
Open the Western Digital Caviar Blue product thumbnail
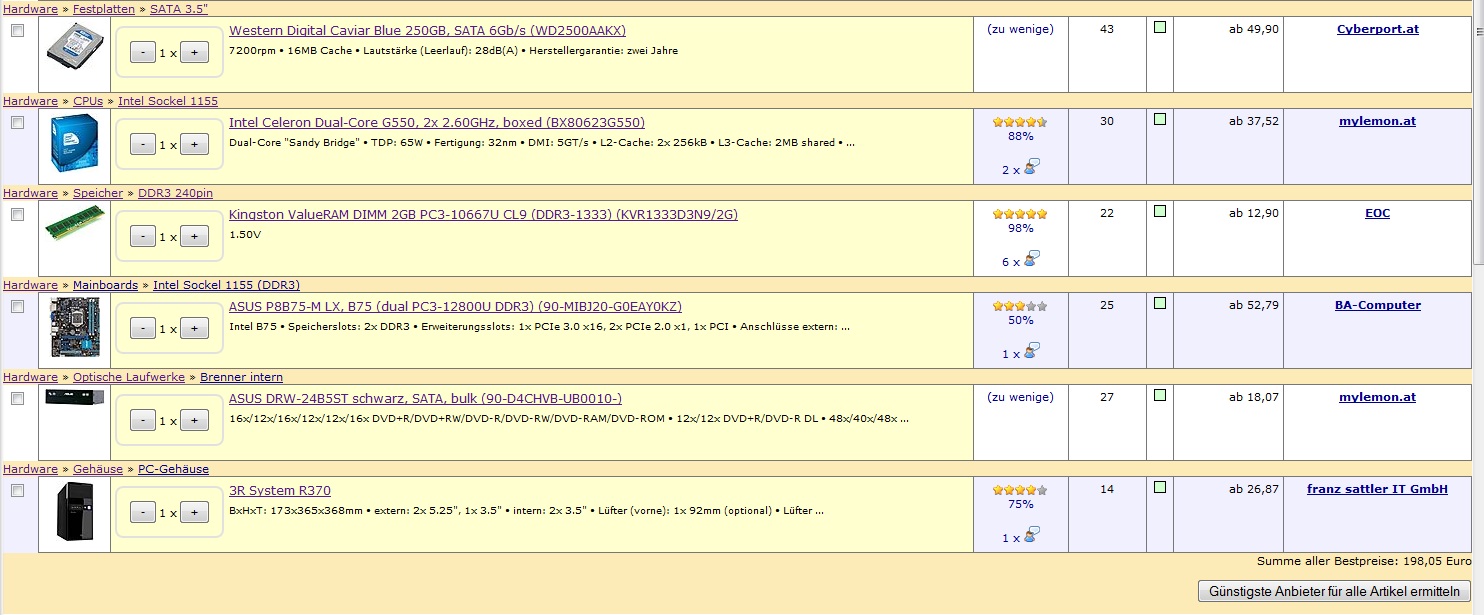coord(75,46)
